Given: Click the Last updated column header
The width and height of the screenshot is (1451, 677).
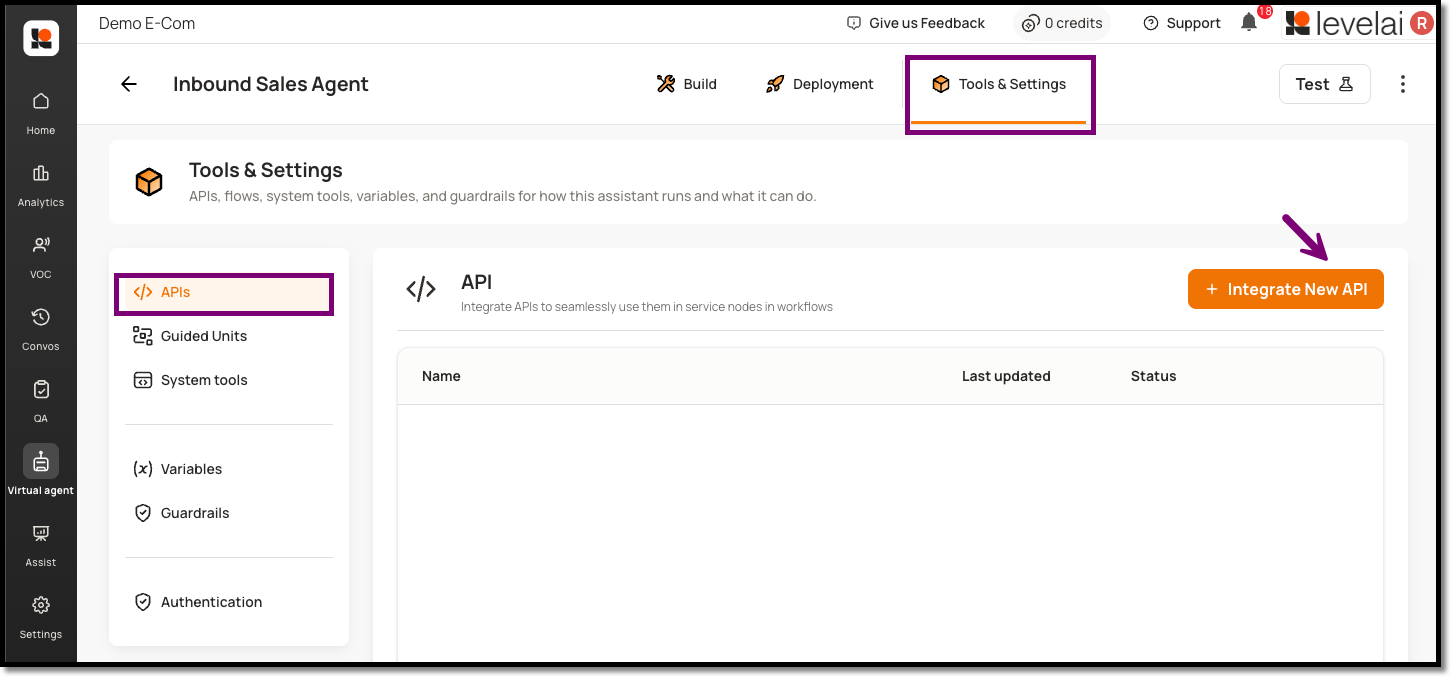Looking at the screenshot, I should tap(1006, 376).
